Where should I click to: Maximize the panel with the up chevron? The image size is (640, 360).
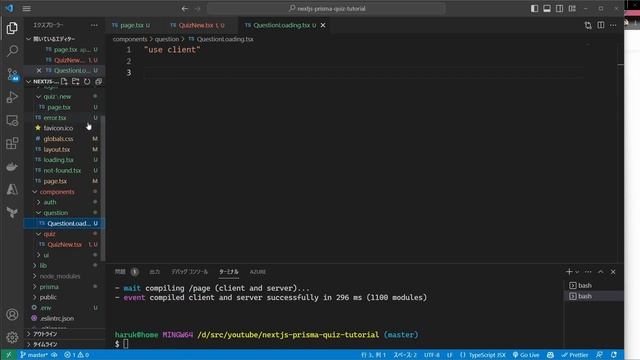(x=600, y=272)
